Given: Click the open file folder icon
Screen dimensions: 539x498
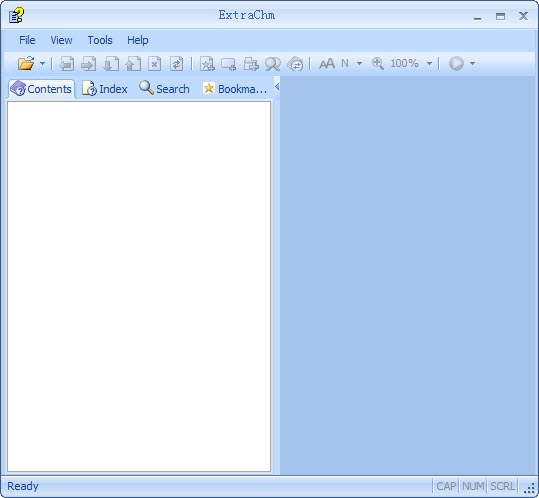Looking at the screenshot, I should (26, 64).
